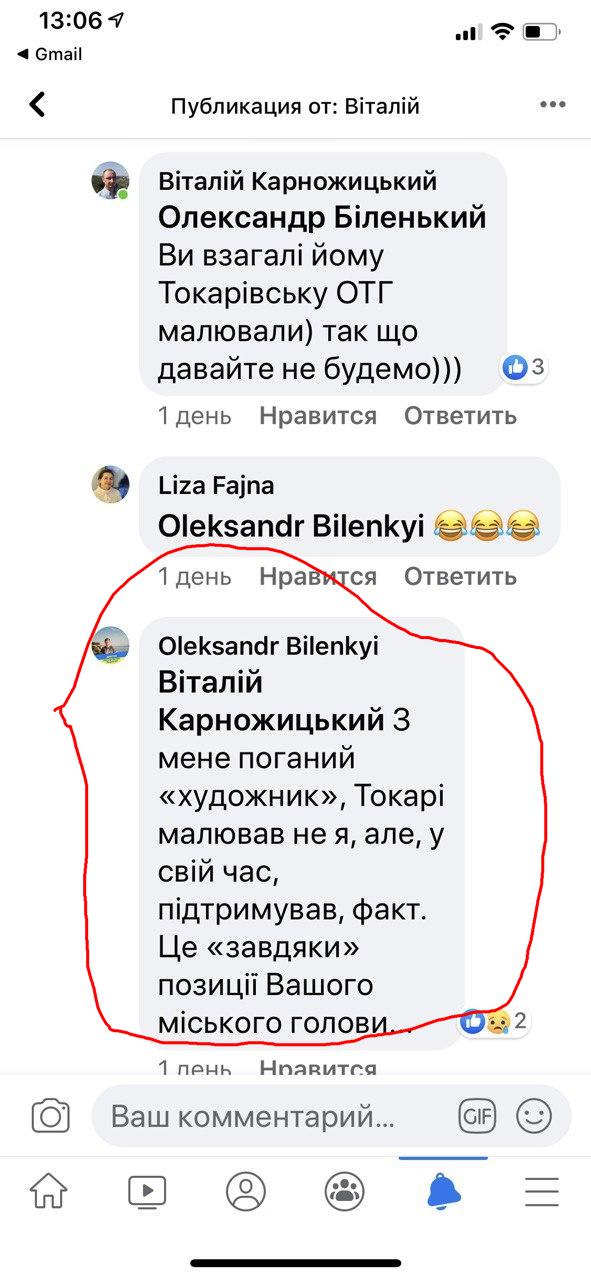Open the Profile tab icon
The height and width of the screenshot is (1280, 591).
click(x=246, y=1191)
